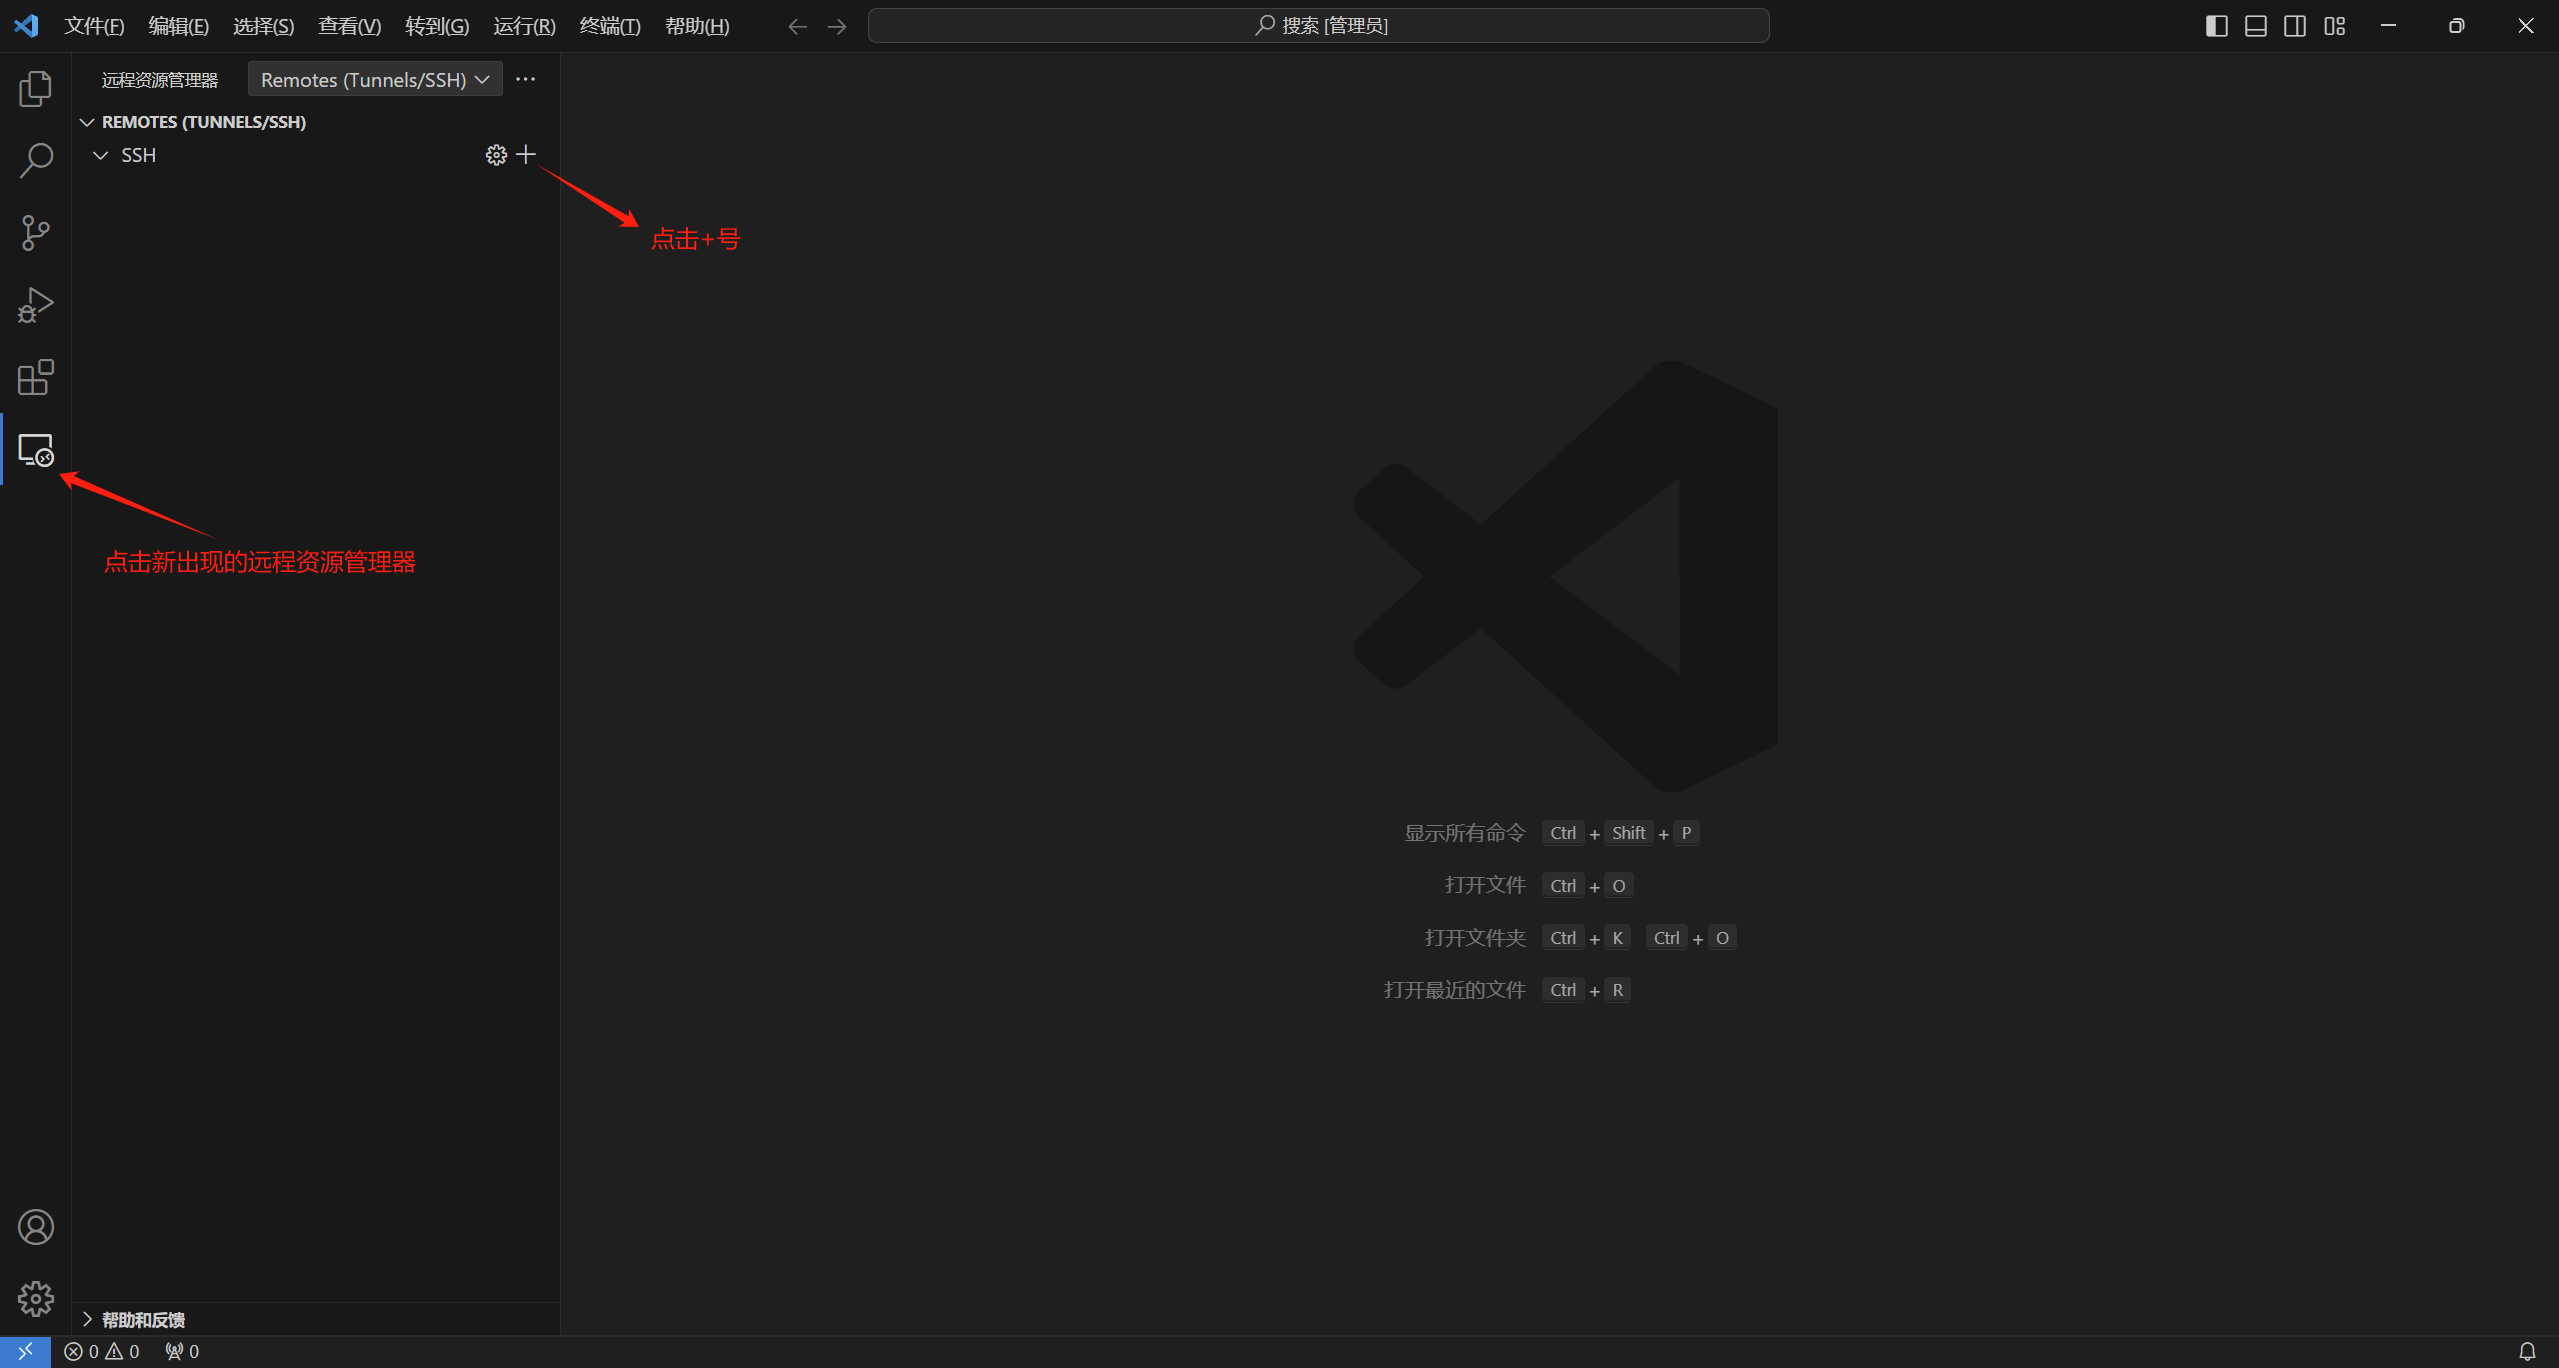The image size is (2559, 1368).
Task: Open Source Control view
Action: [35, 233]
